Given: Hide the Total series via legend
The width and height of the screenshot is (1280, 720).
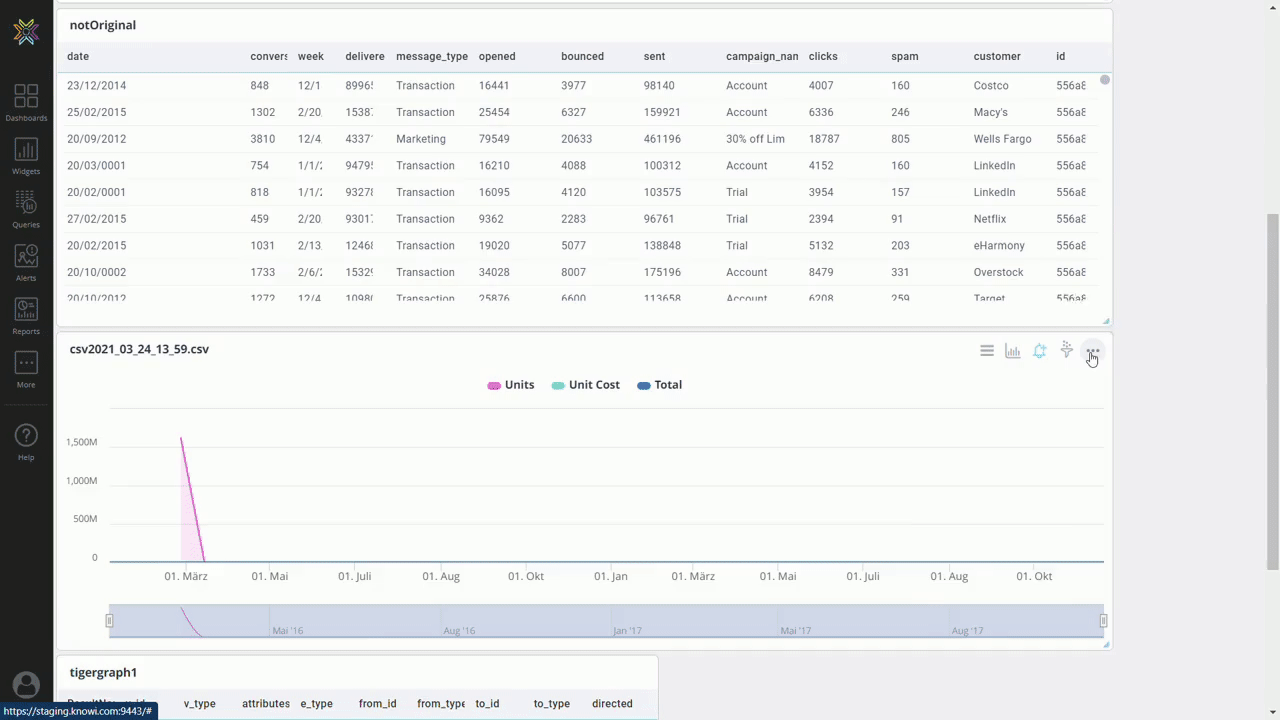Looking at the screenshot, I should 659,385.
